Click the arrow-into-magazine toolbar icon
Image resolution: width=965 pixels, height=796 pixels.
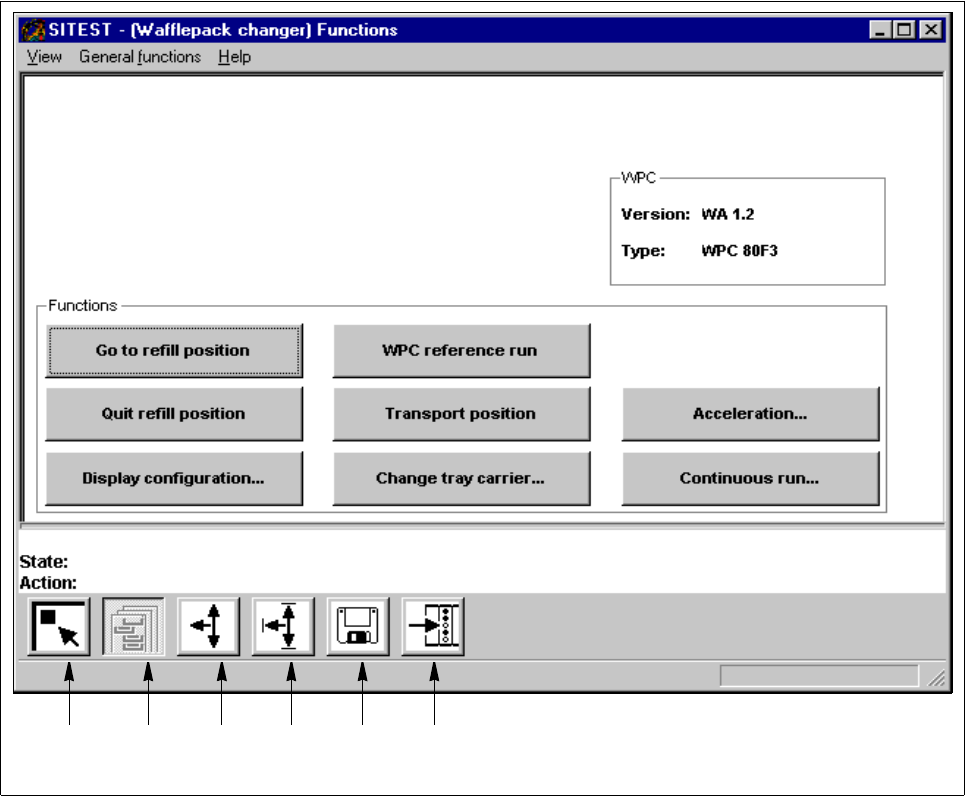[432, 627]
